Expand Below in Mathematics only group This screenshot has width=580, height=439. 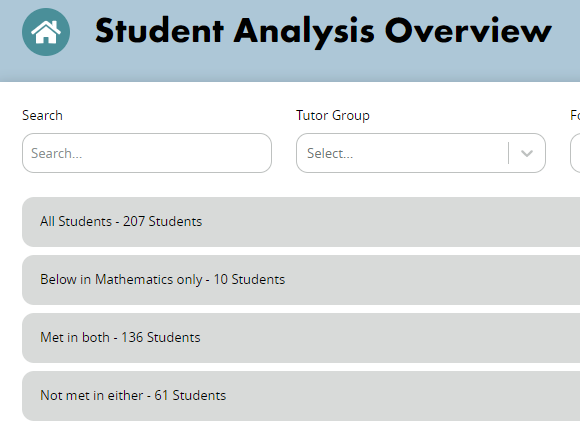[301, 280]
